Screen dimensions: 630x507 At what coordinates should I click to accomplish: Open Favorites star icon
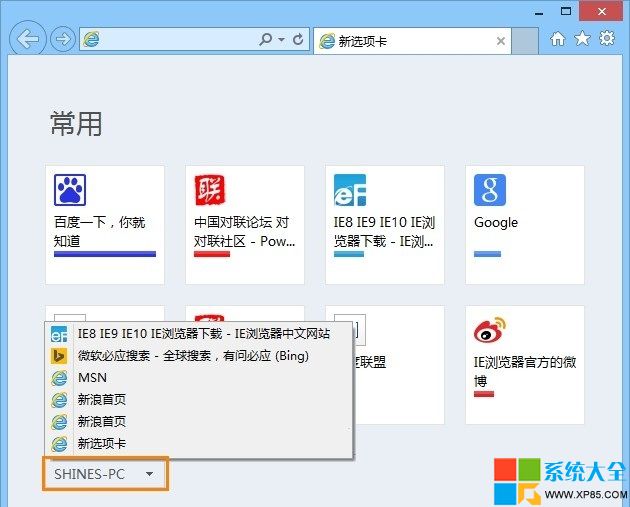[582, 39]
